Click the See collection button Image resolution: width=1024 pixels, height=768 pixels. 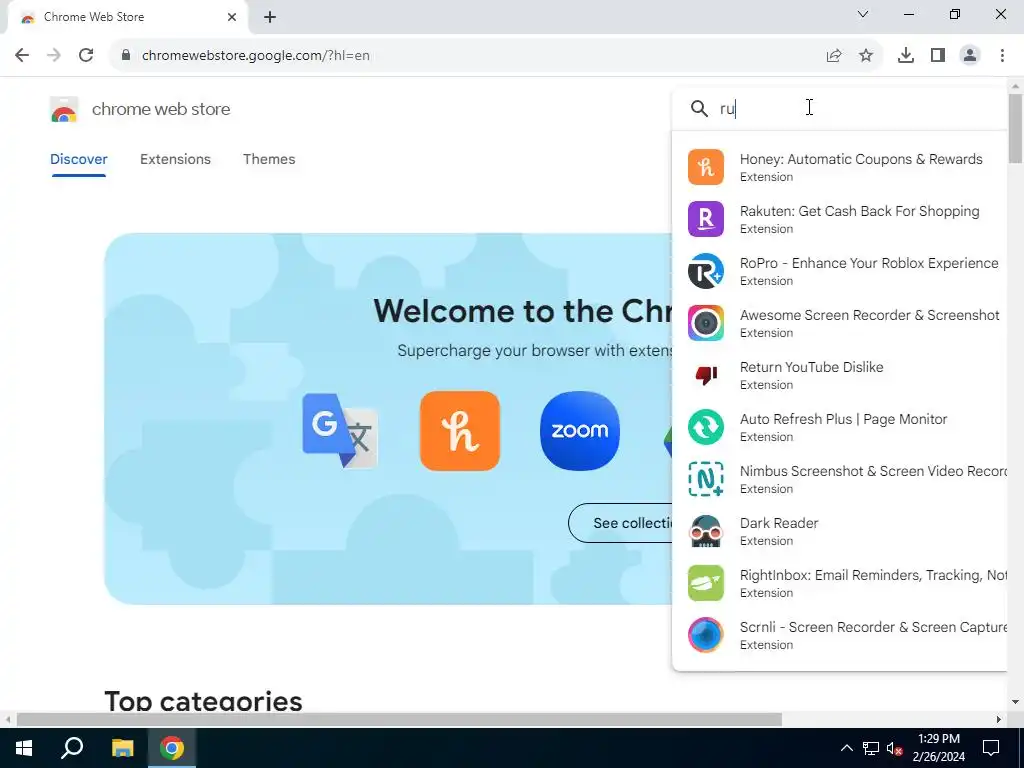pos(620,523)
